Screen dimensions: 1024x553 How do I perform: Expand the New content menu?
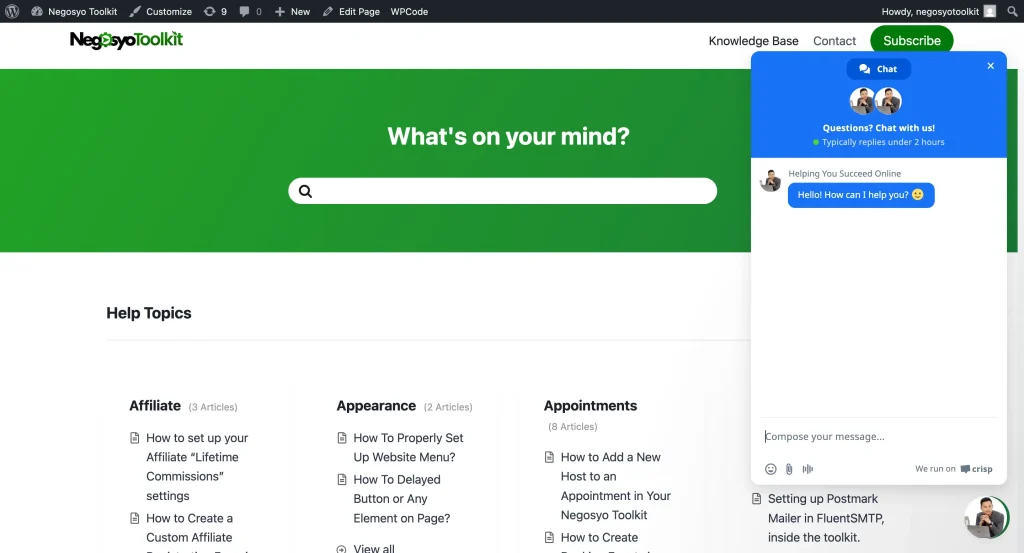pos(293,11)
